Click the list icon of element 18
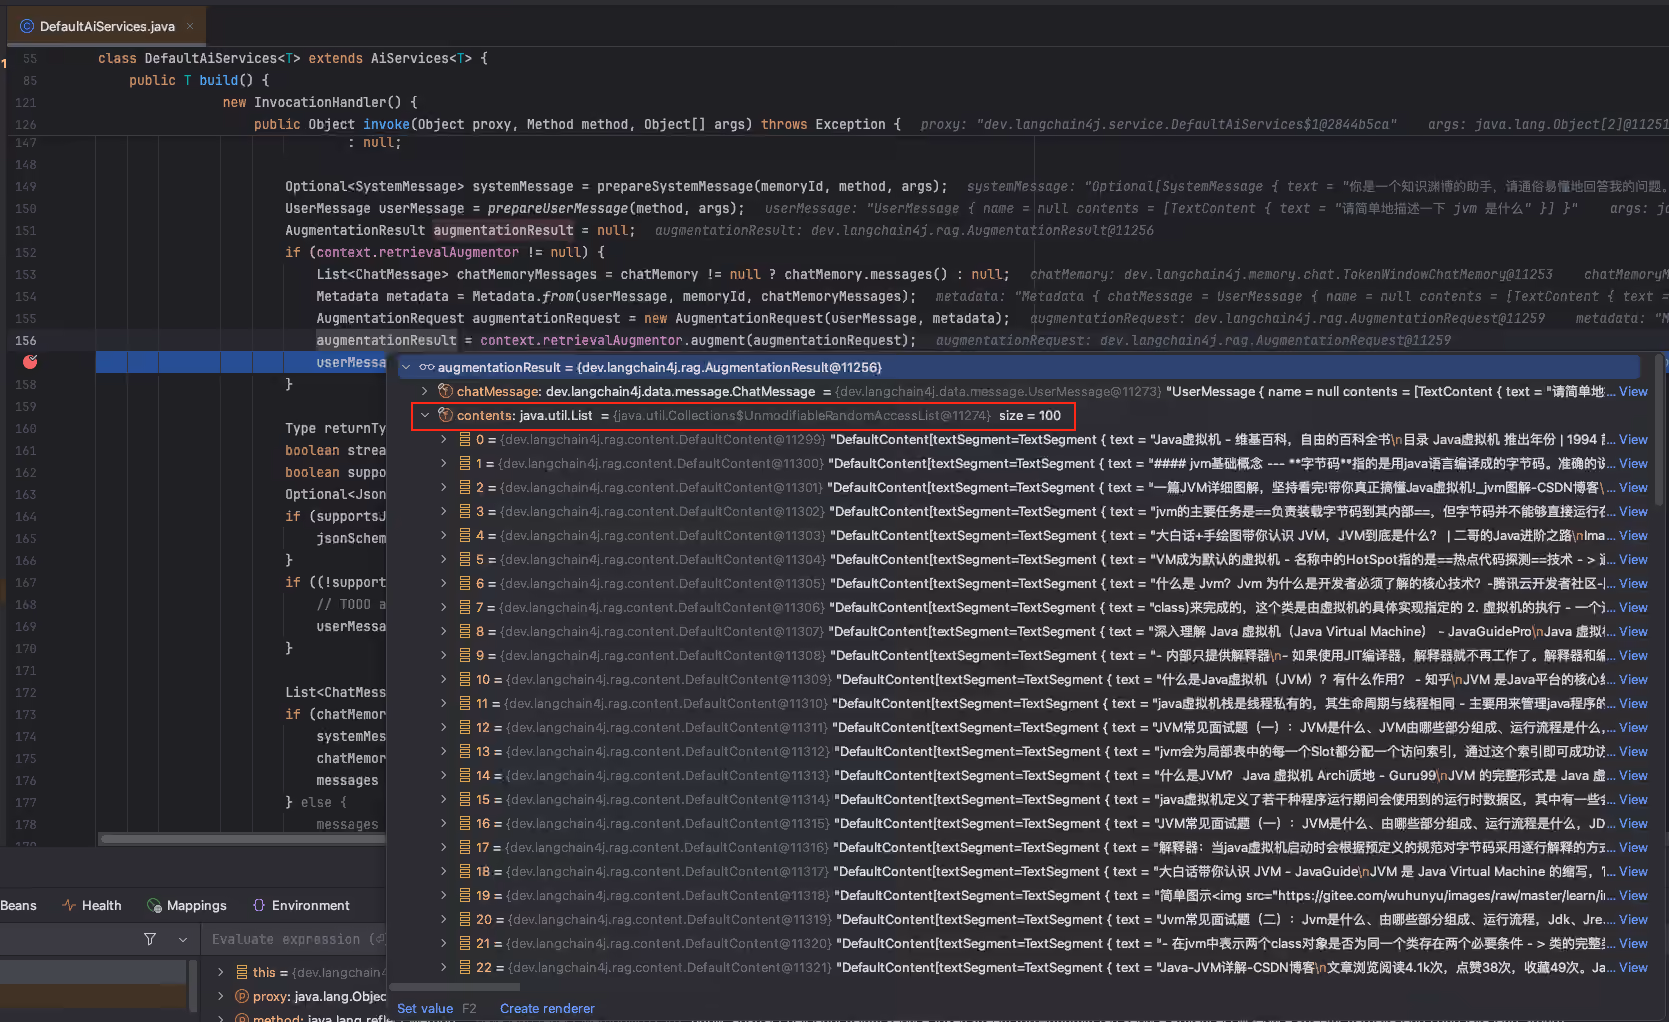The image size is (1669, 1022). pyautogui.click(x=465, y=871)
